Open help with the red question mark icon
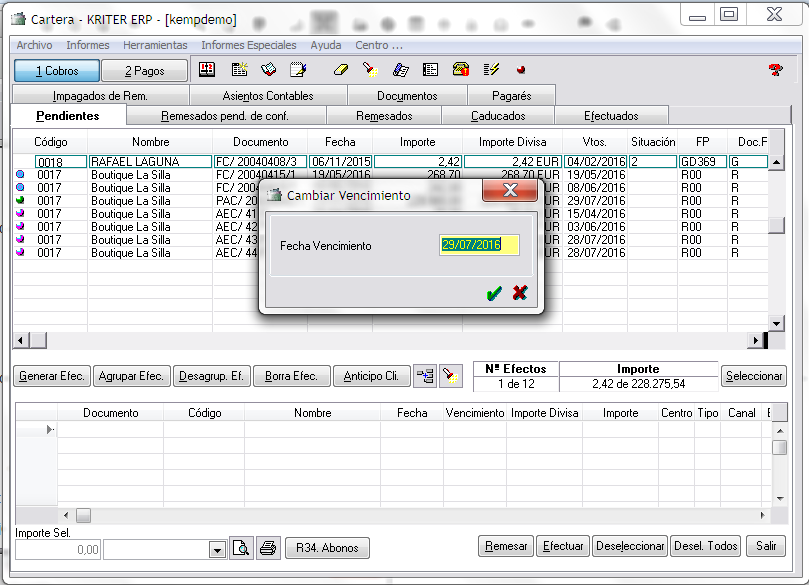 (x=775, y=70)
